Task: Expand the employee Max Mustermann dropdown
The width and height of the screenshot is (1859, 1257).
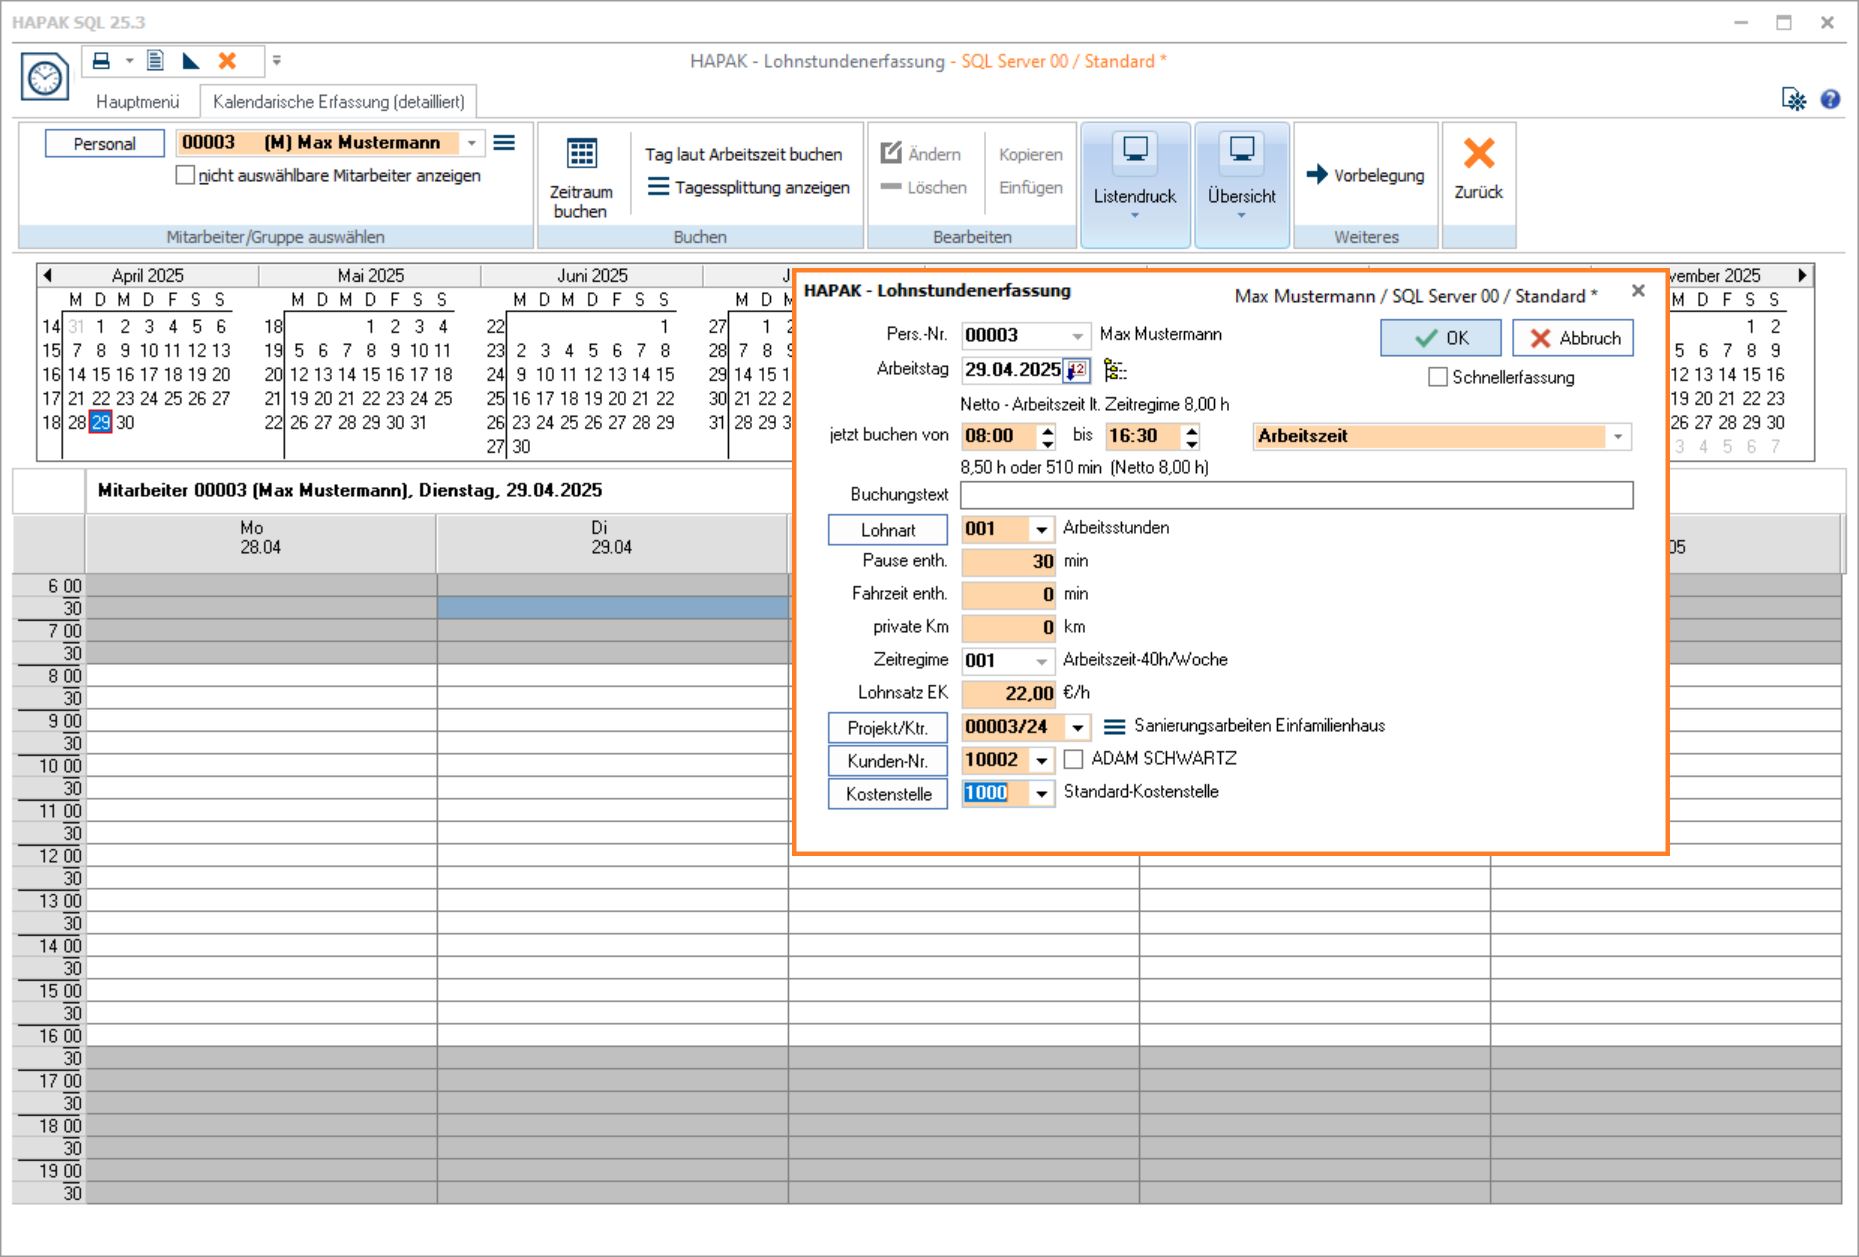Action: tap(472, 143)
